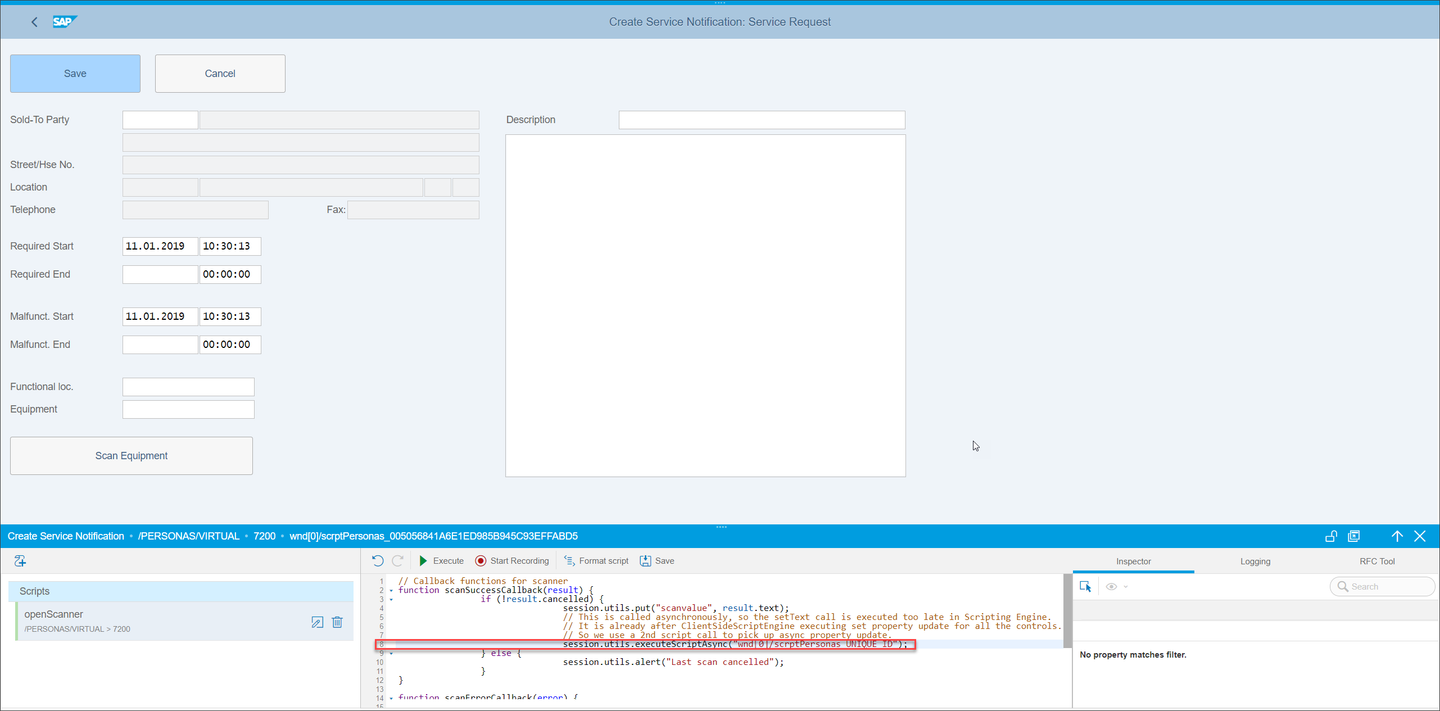Create a new script with plus icon

tap(20, 561)
